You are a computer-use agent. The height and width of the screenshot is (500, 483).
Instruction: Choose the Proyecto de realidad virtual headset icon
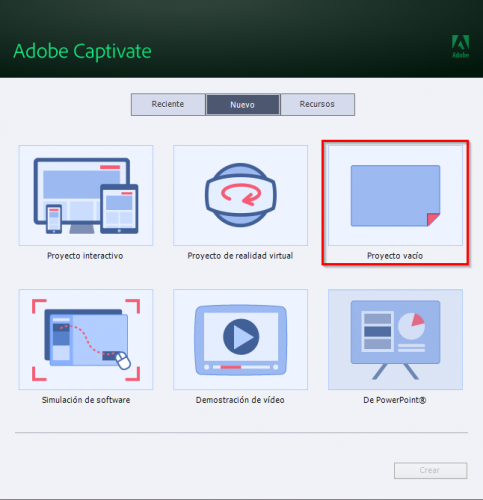(x=240, y=195)
